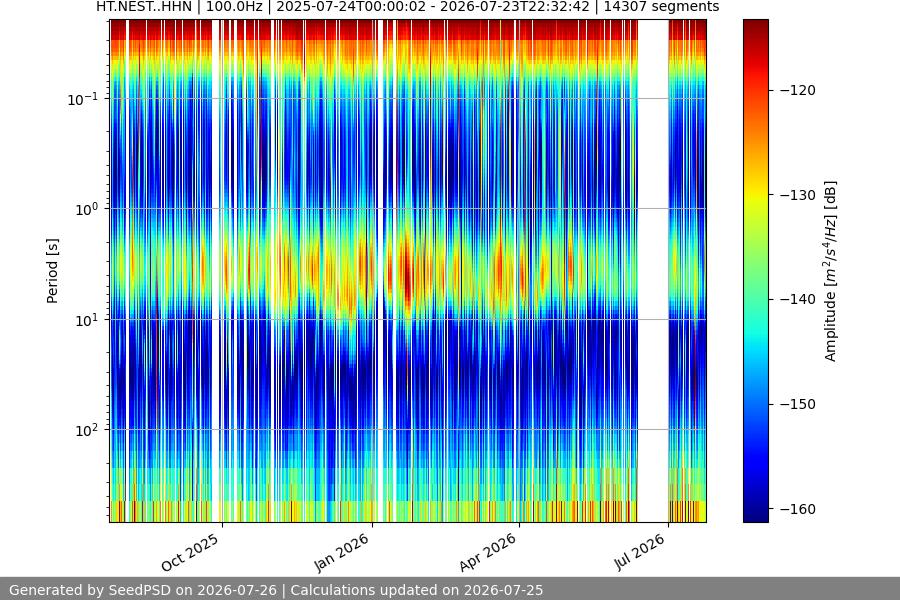Viewport: 900px width, 600px height.
Task: Click the amplitude colorbar gradient strip
Action: tap(755, 271)
